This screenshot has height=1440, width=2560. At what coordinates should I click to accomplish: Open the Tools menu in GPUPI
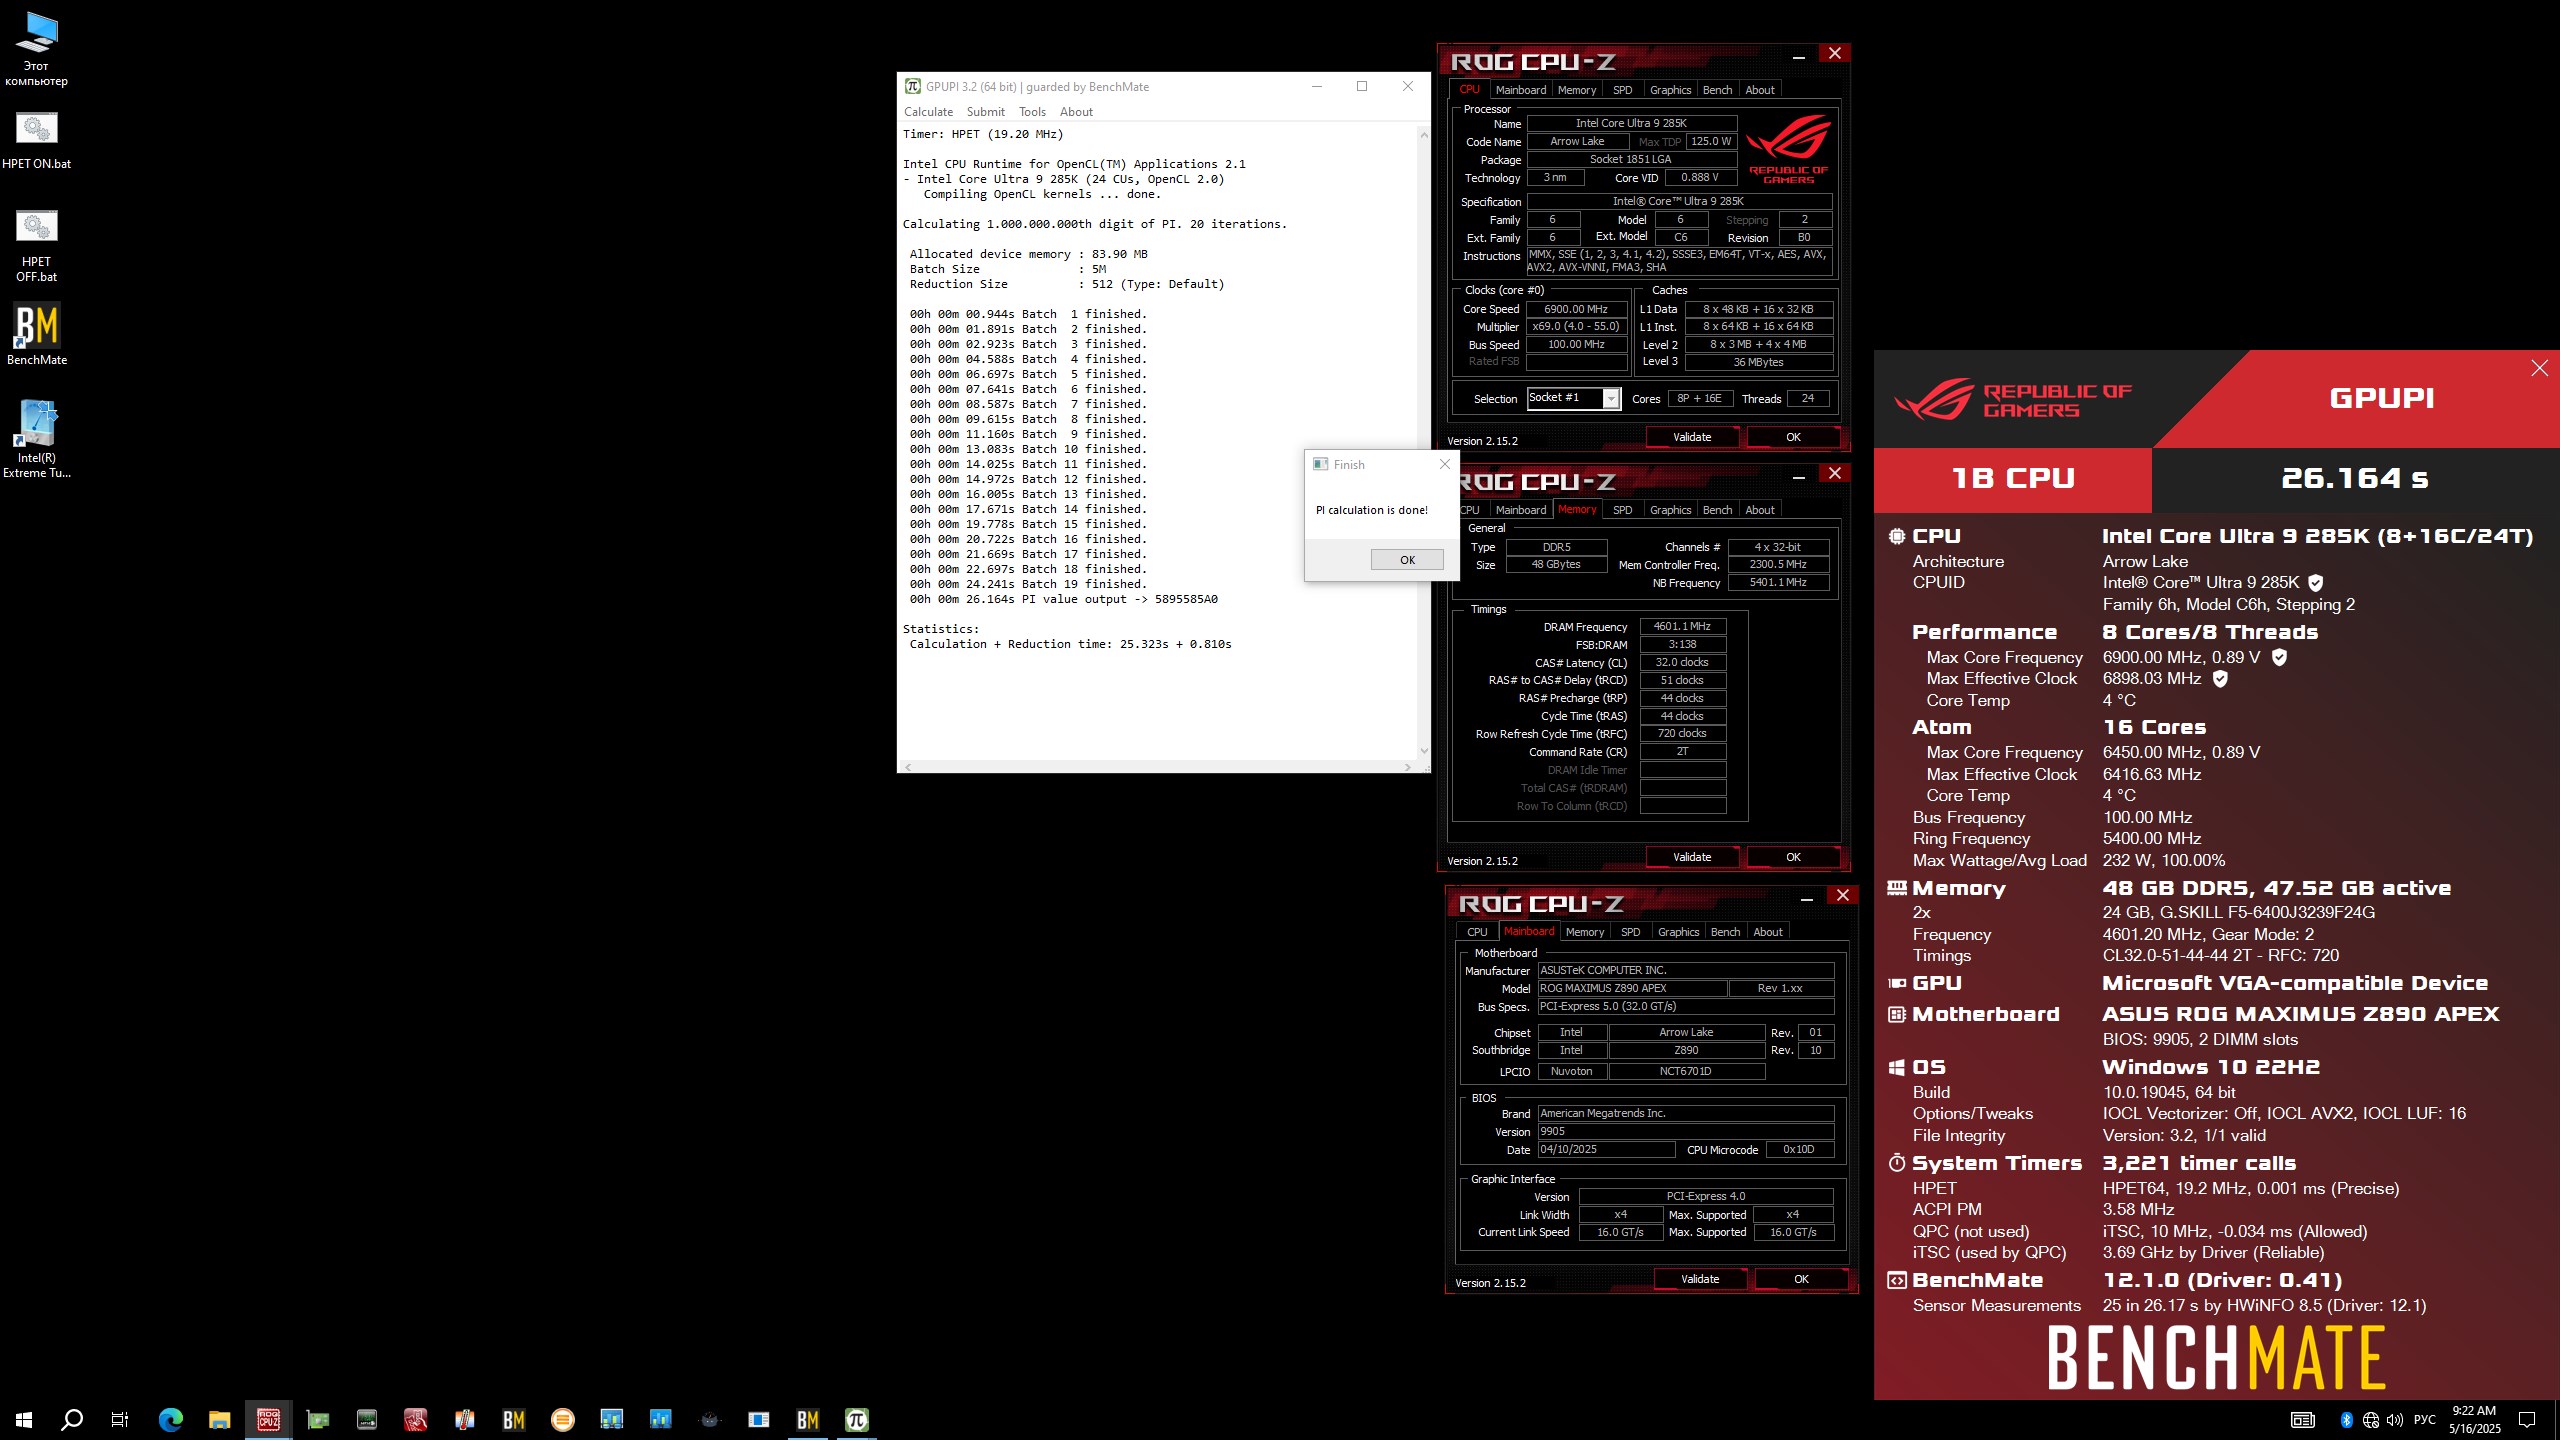(1032, 112)
